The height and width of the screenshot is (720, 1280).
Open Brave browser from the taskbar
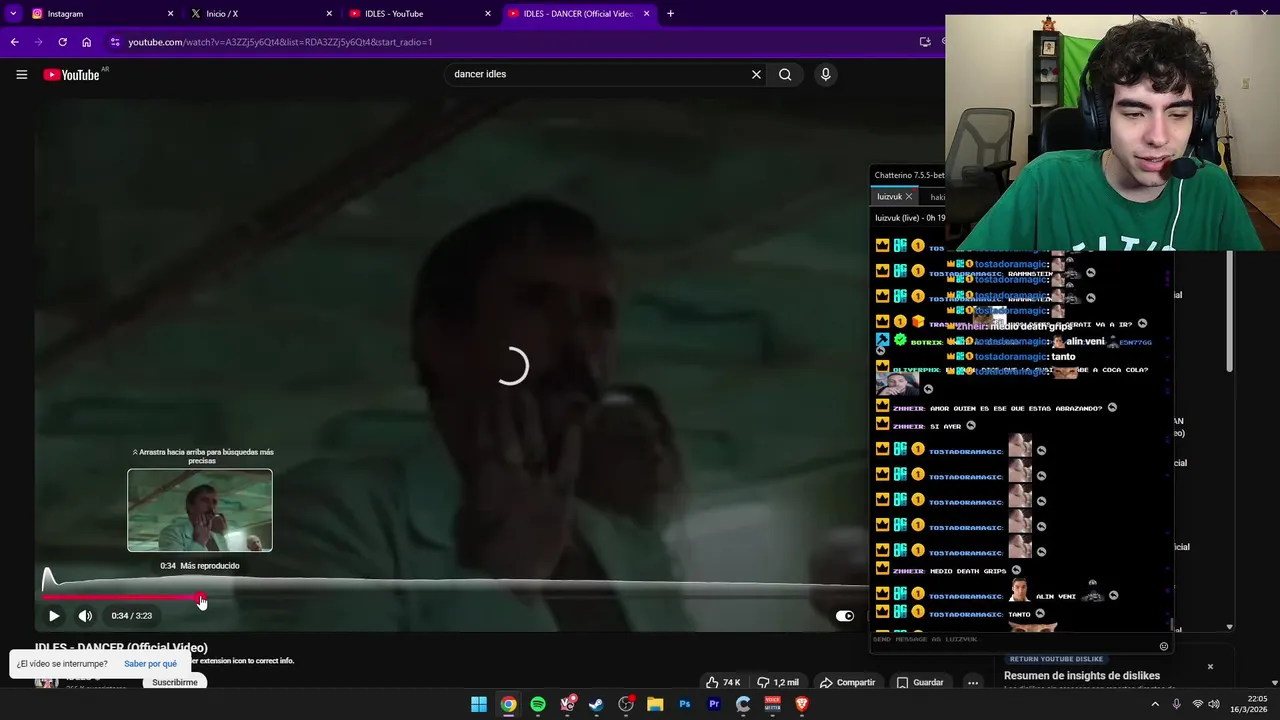tap(801, 704)
